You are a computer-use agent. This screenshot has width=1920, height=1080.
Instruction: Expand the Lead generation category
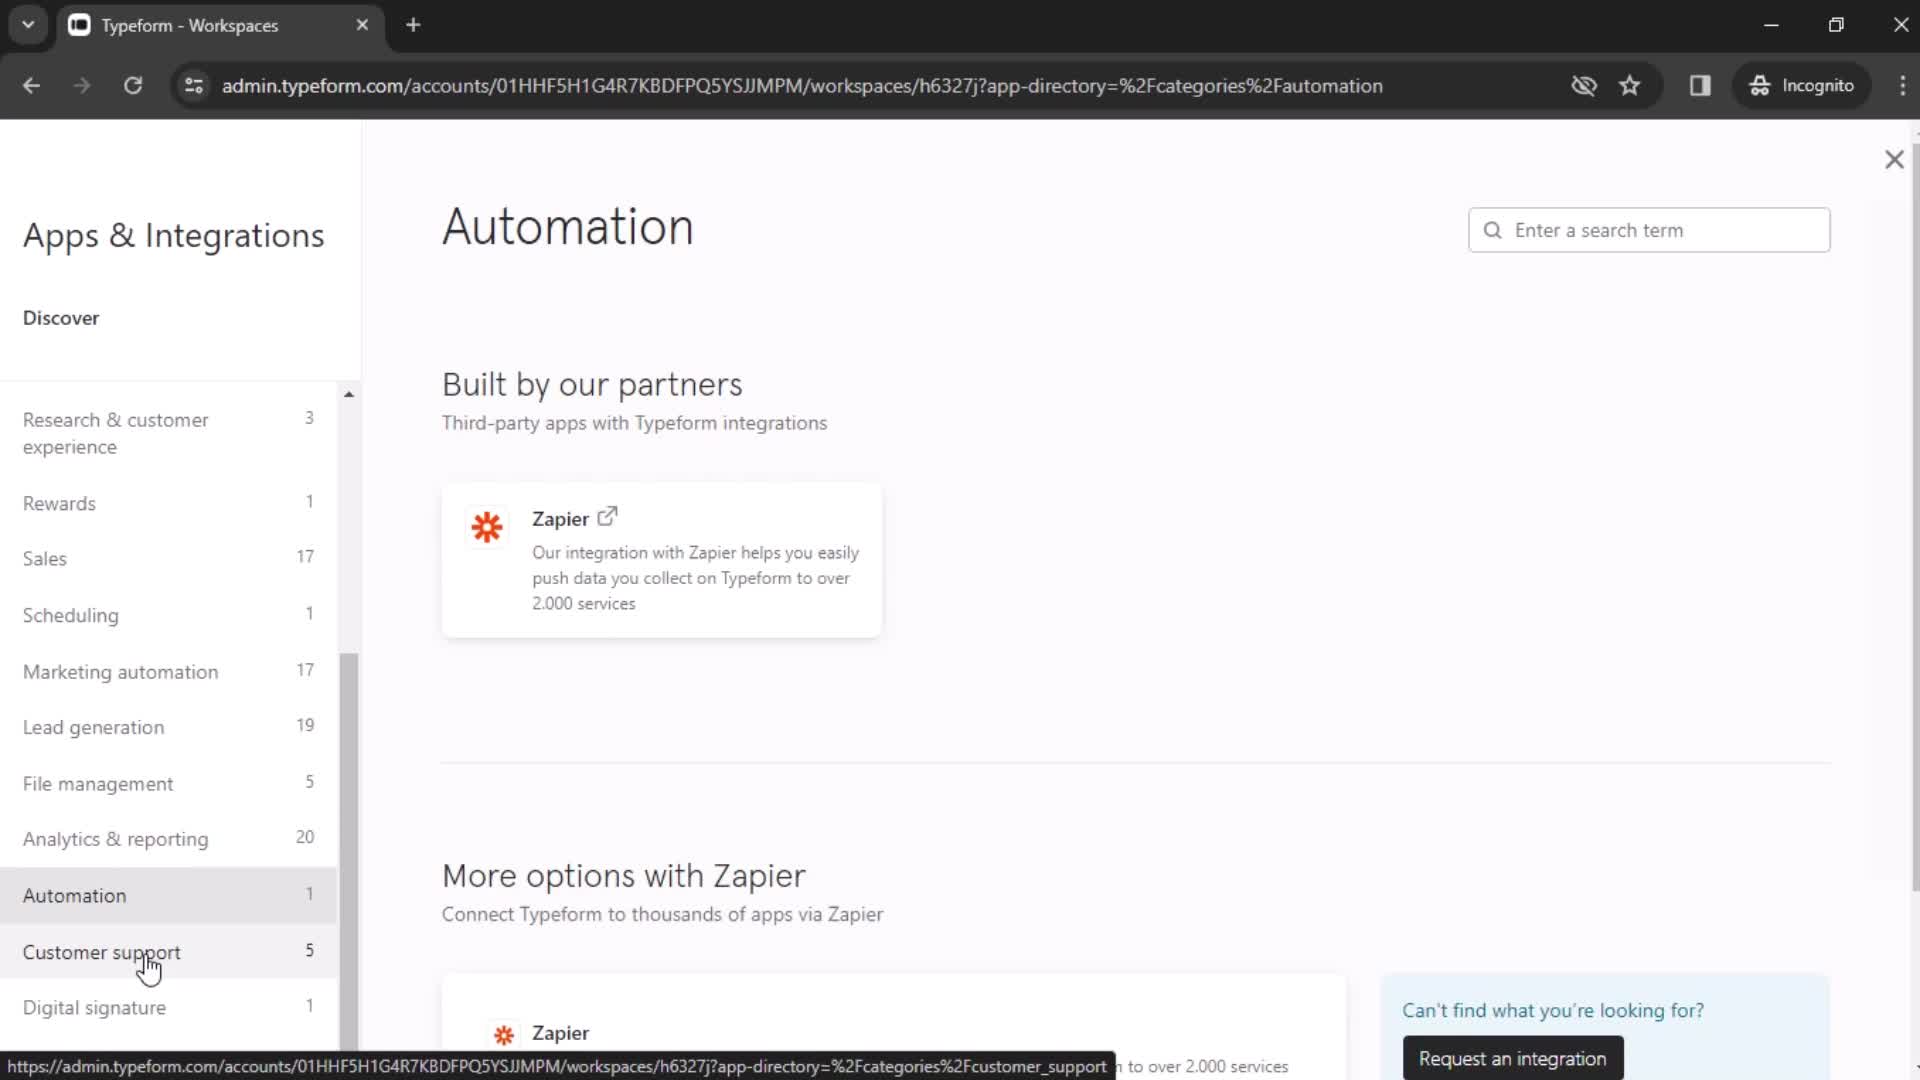coord(94,727)
